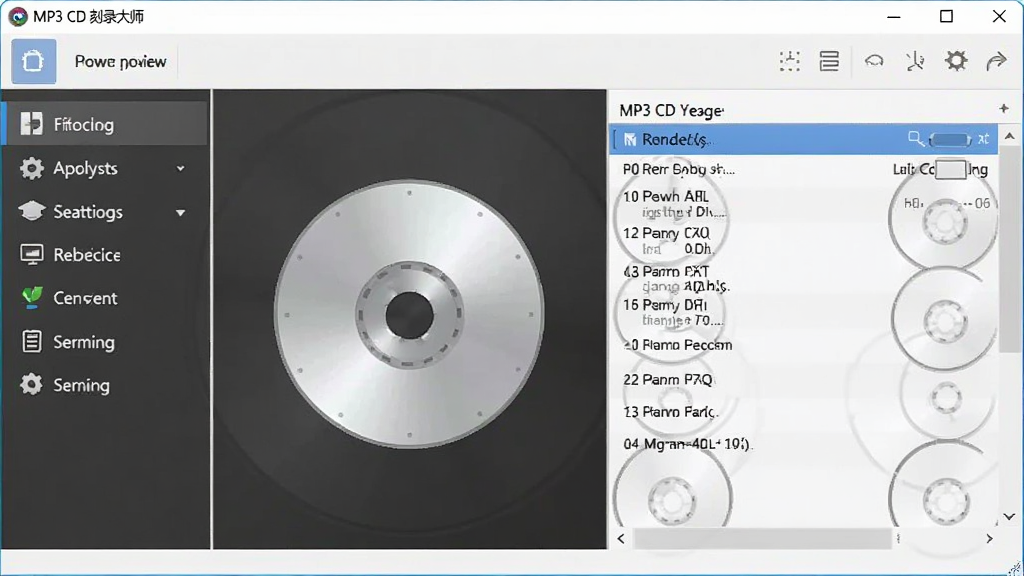Click disc thumbnail at right of 16 Pemy row

[945, 319]
